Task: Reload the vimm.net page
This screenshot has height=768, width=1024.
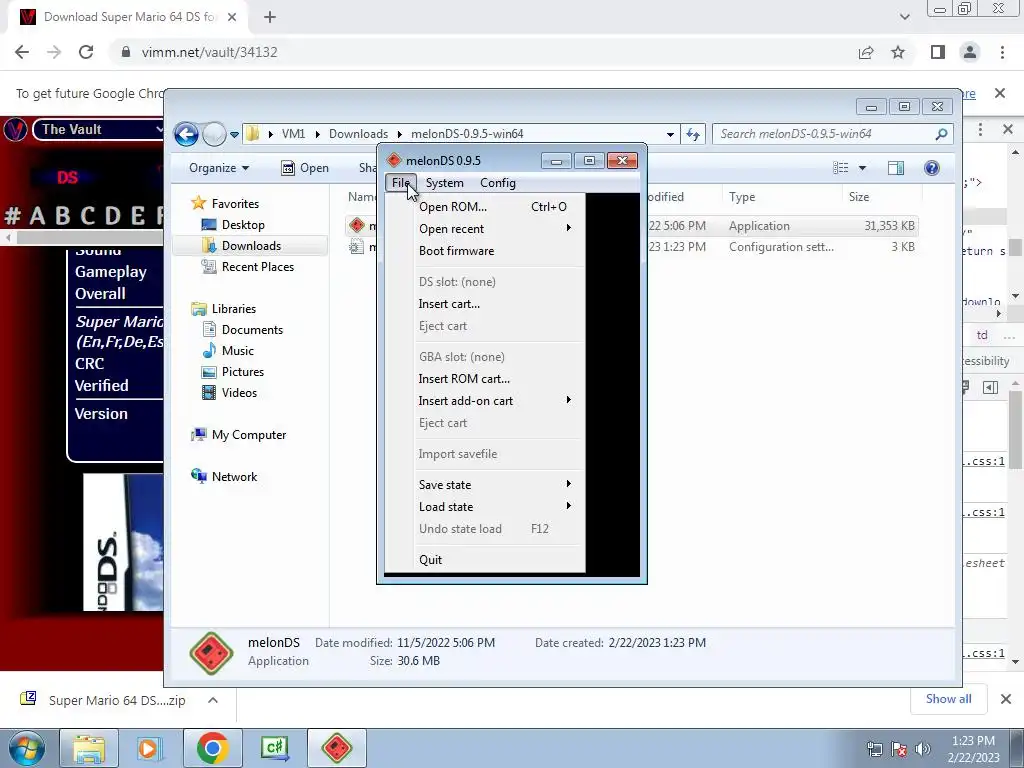Action: pos(86,52)
